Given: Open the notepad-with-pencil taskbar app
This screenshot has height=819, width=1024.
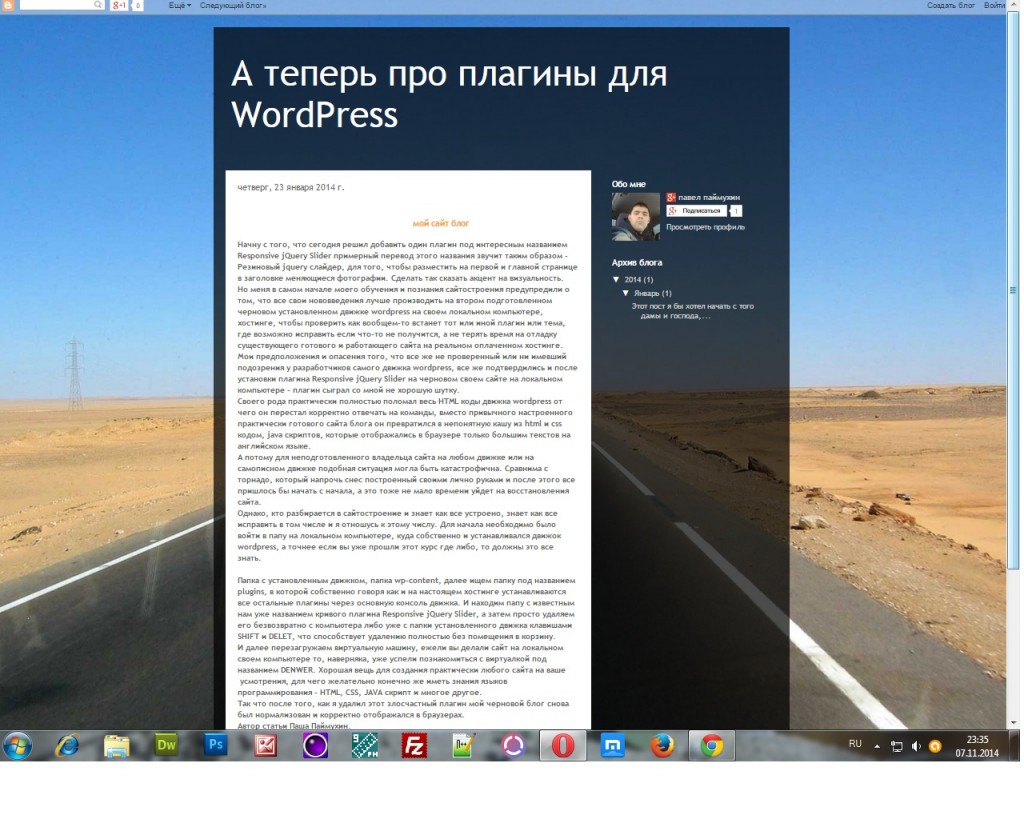Looking at the screenshot, I should [464, 746].
